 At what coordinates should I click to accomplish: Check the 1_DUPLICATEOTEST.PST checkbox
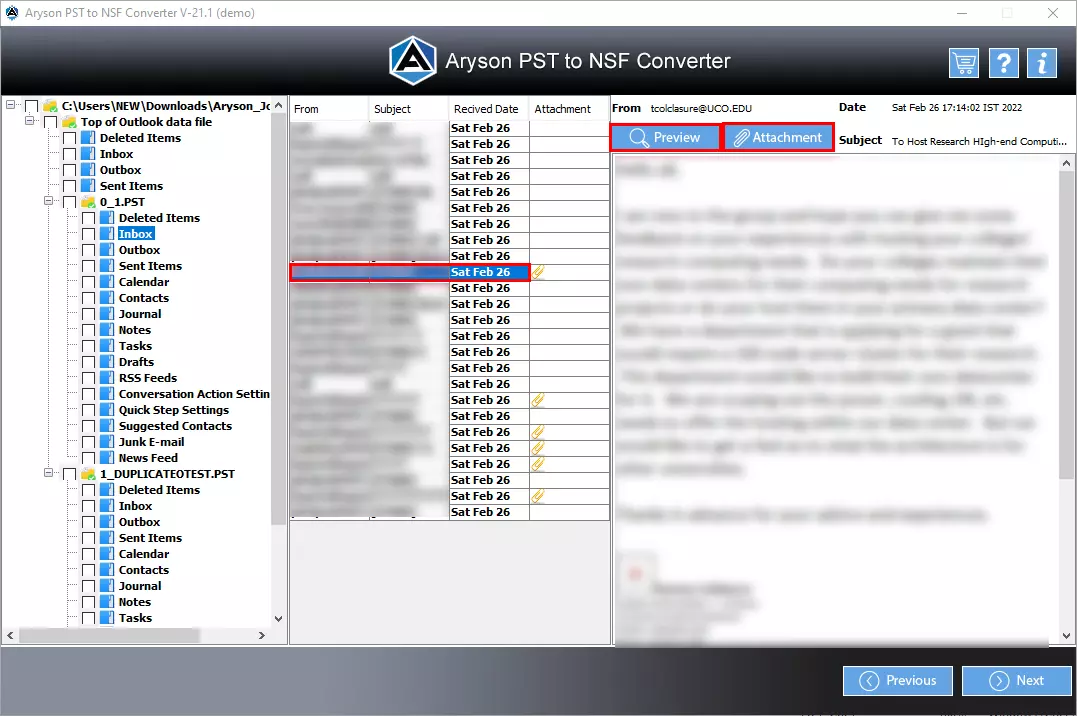69,474
